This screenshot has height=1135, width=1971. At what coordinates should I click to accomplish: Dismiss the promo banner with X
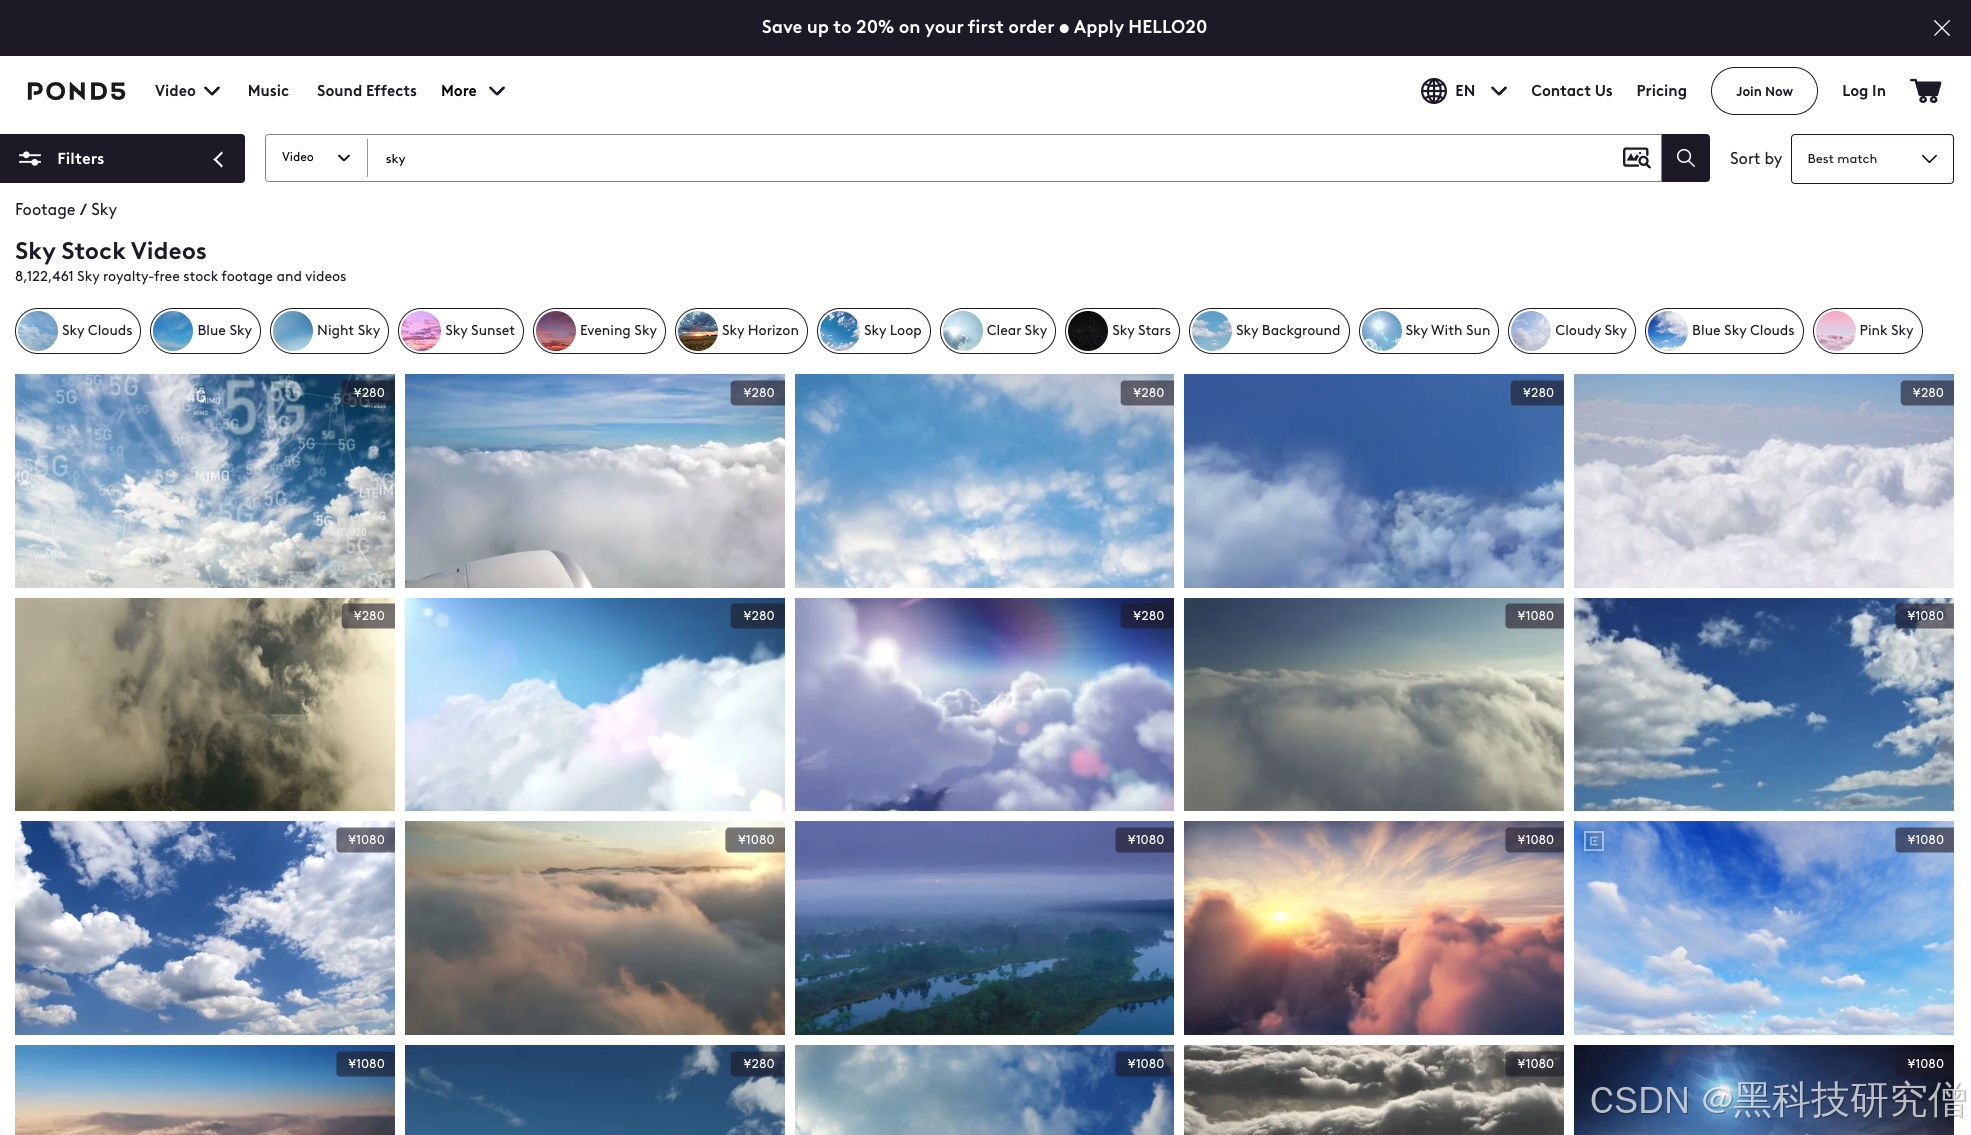click(x=1941, y=28)
